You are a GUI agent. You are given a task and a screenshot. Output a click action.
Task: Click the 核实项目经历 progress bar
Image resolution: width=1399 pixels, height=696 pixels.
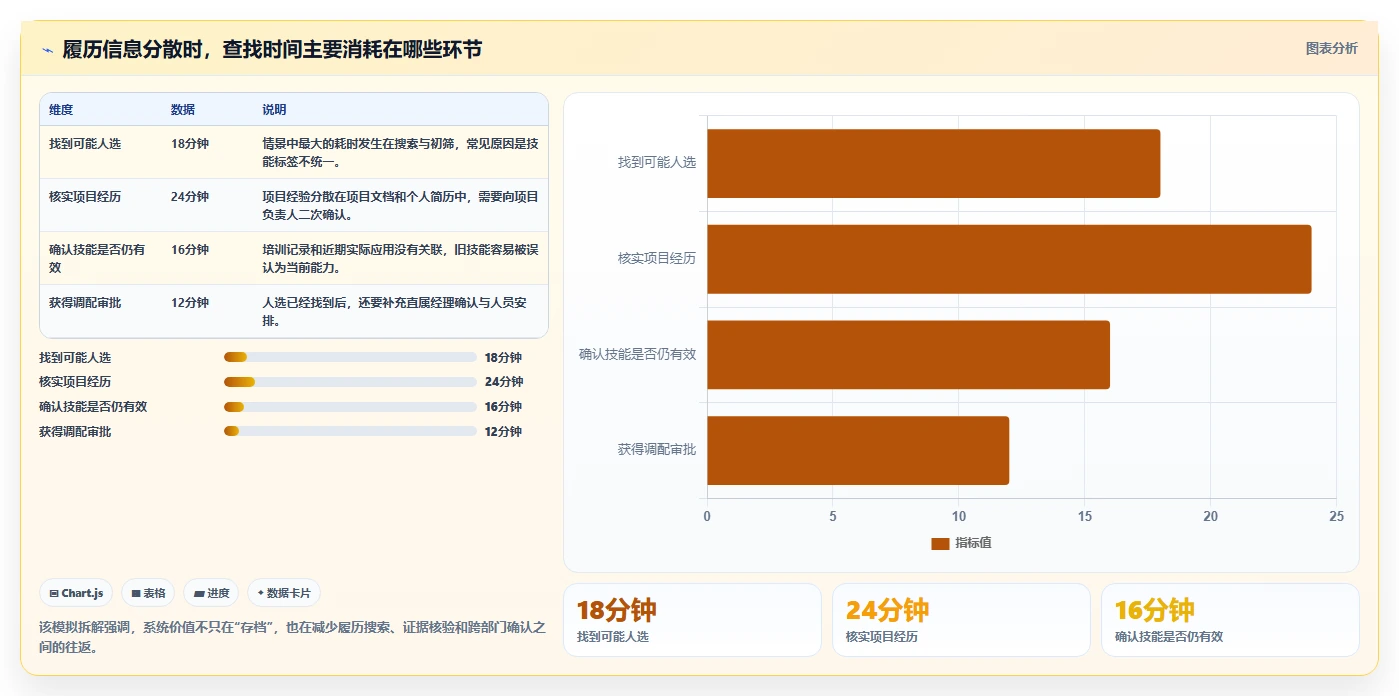pos(350,382)
